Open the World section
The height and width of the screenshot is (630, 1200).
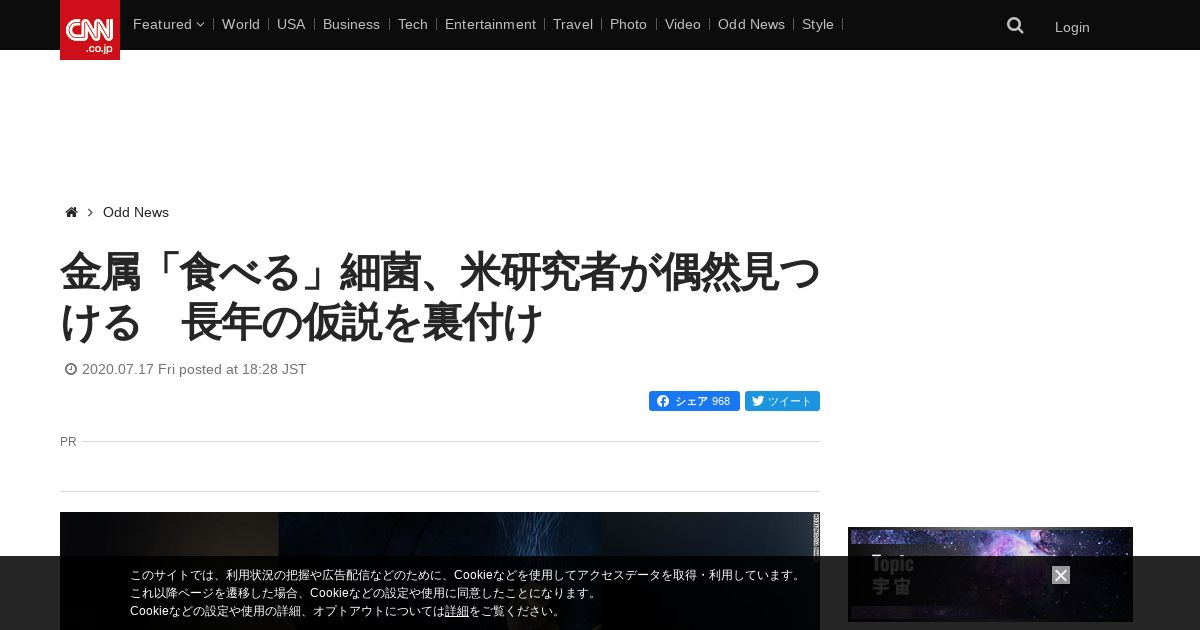(241, 24)
